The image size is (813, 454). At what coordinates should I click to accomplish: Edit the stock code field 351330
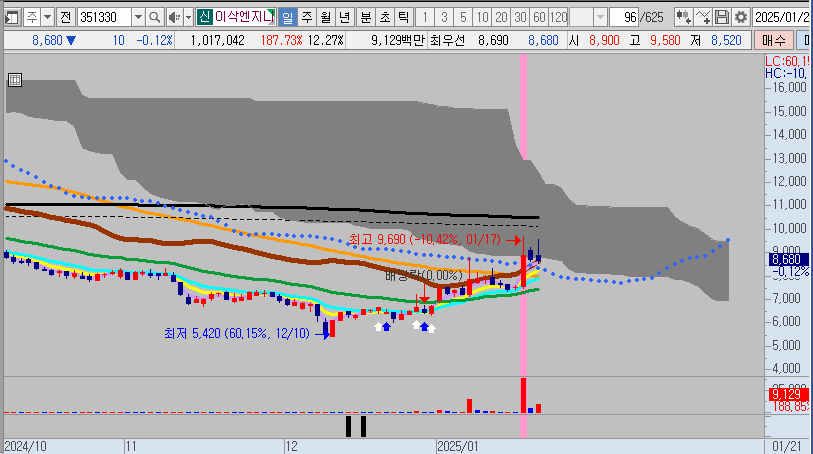105,17
